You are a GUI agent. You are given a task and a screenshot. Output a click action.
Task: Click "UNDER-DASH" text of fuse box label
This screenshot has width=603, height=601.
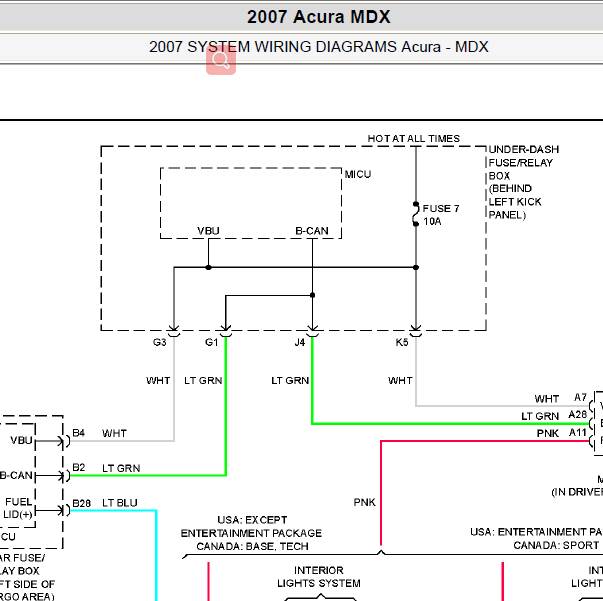[x=523, y=149]
